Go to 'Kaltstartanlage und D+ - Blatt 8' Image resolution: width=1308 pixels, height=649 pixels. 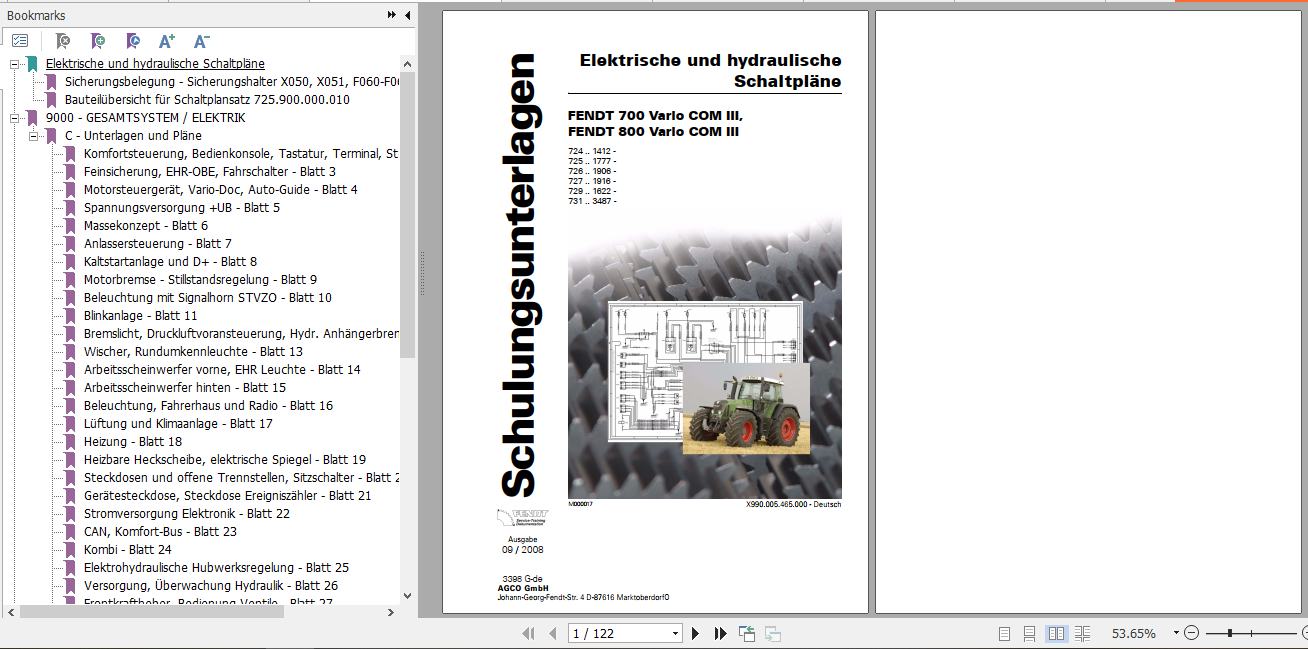[x=171, y=262]
